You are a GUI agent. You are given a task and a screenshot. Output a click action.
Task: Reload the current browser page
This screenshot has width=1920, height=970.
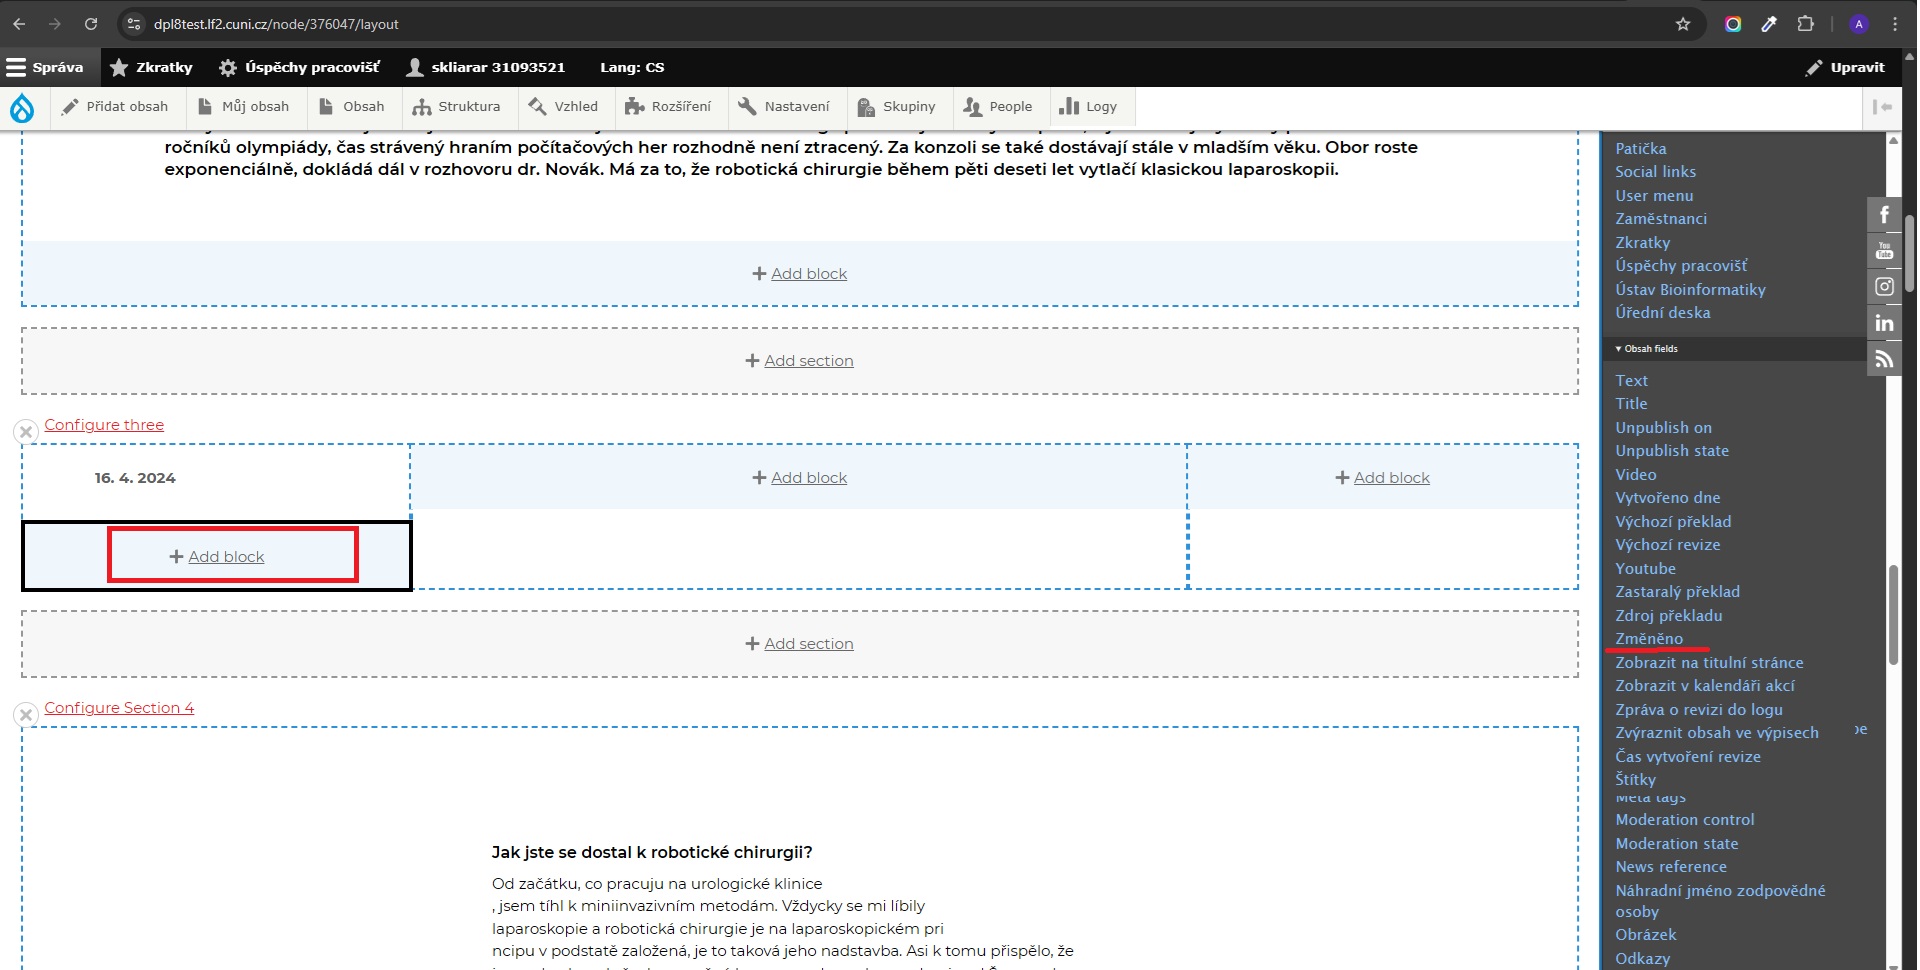point(91,24)
